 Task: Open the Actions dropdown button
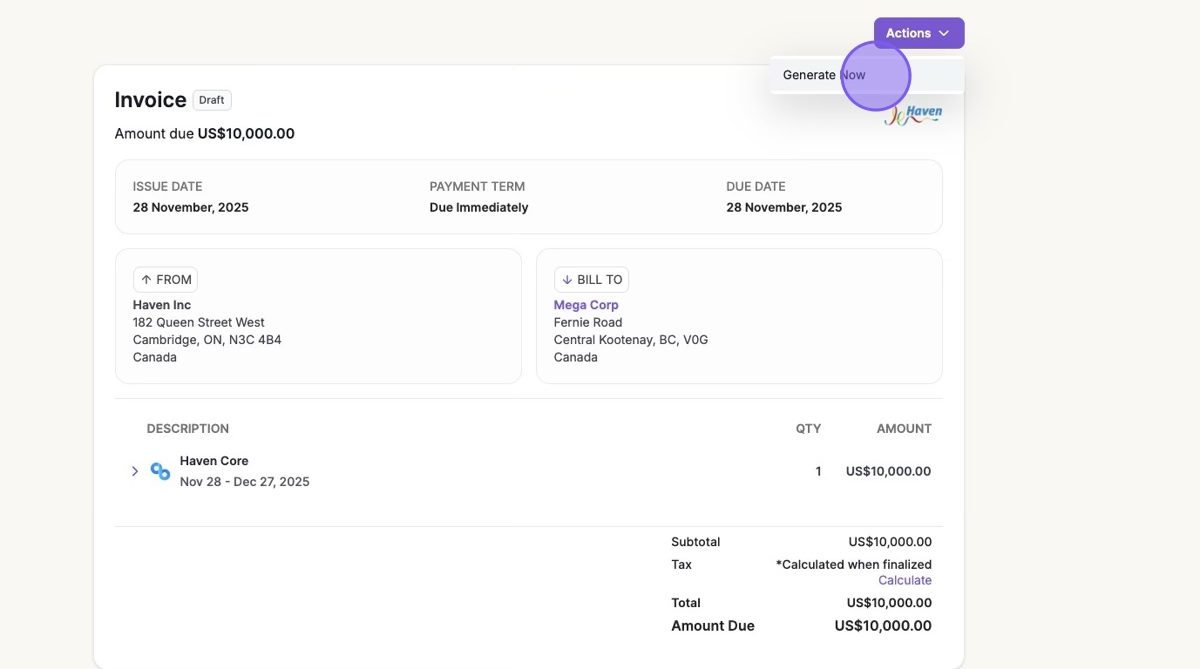tap(918, 33)
